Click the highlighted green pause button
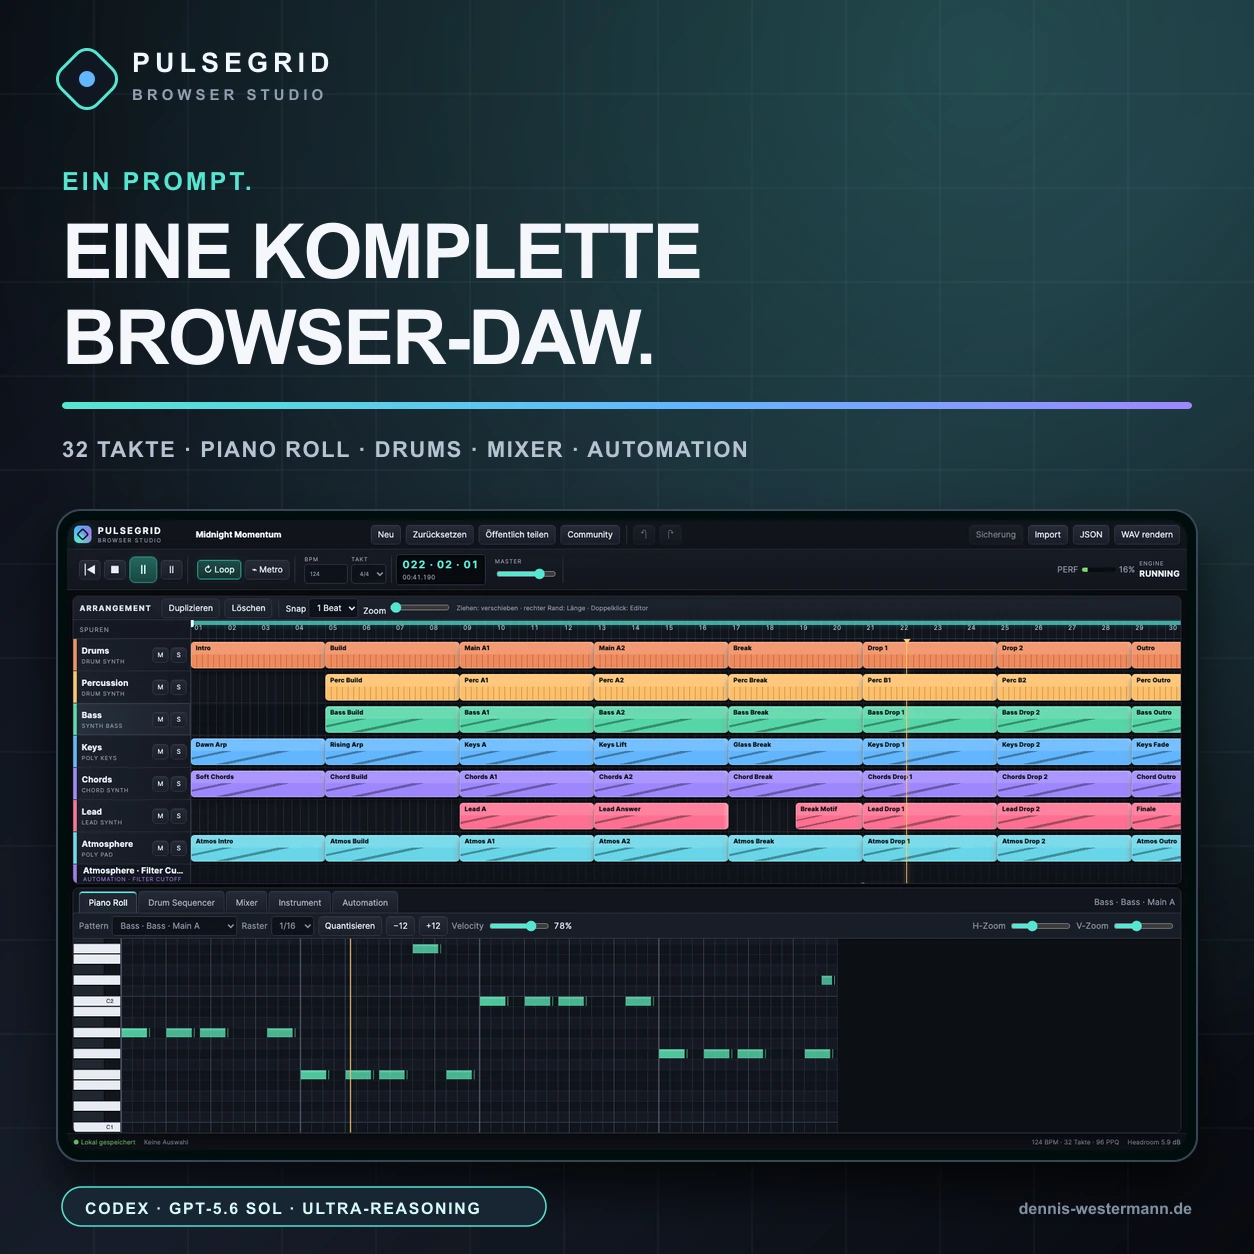This screenshot has width=1254, height=1254. pos(143,569)
